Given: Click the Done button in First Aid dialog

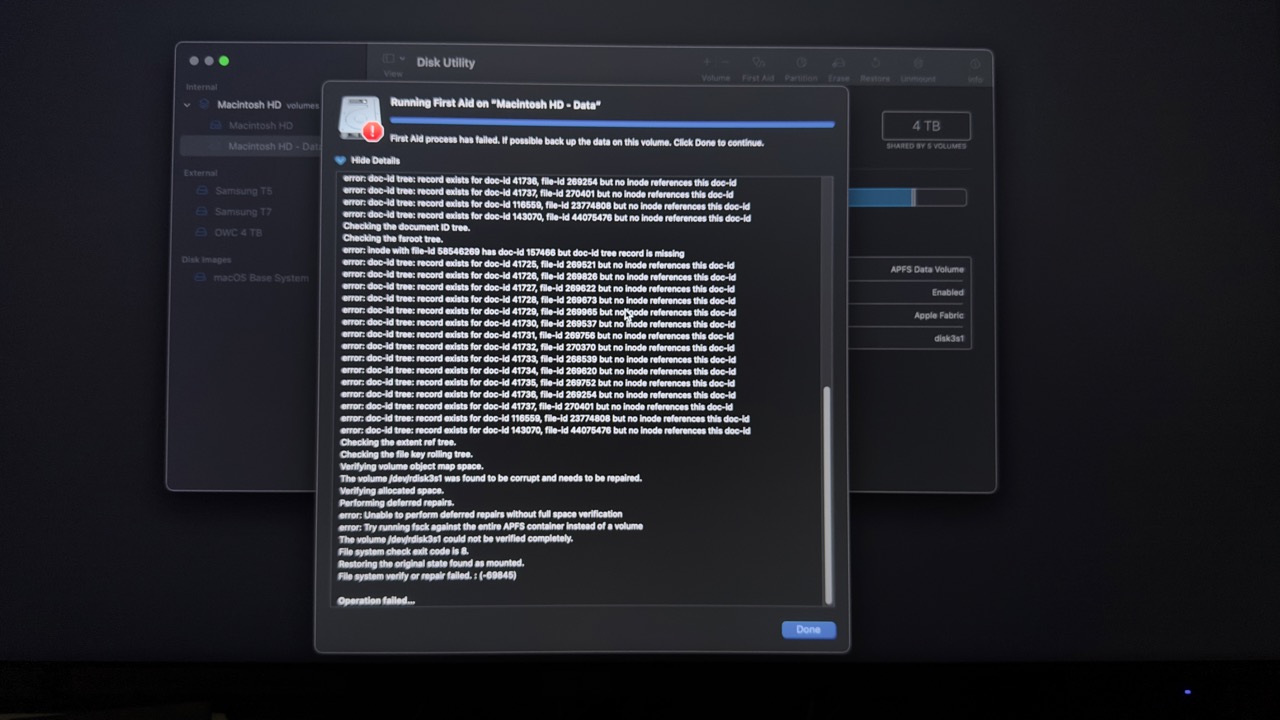Looking at the screenshot, I should pos(808,630).
